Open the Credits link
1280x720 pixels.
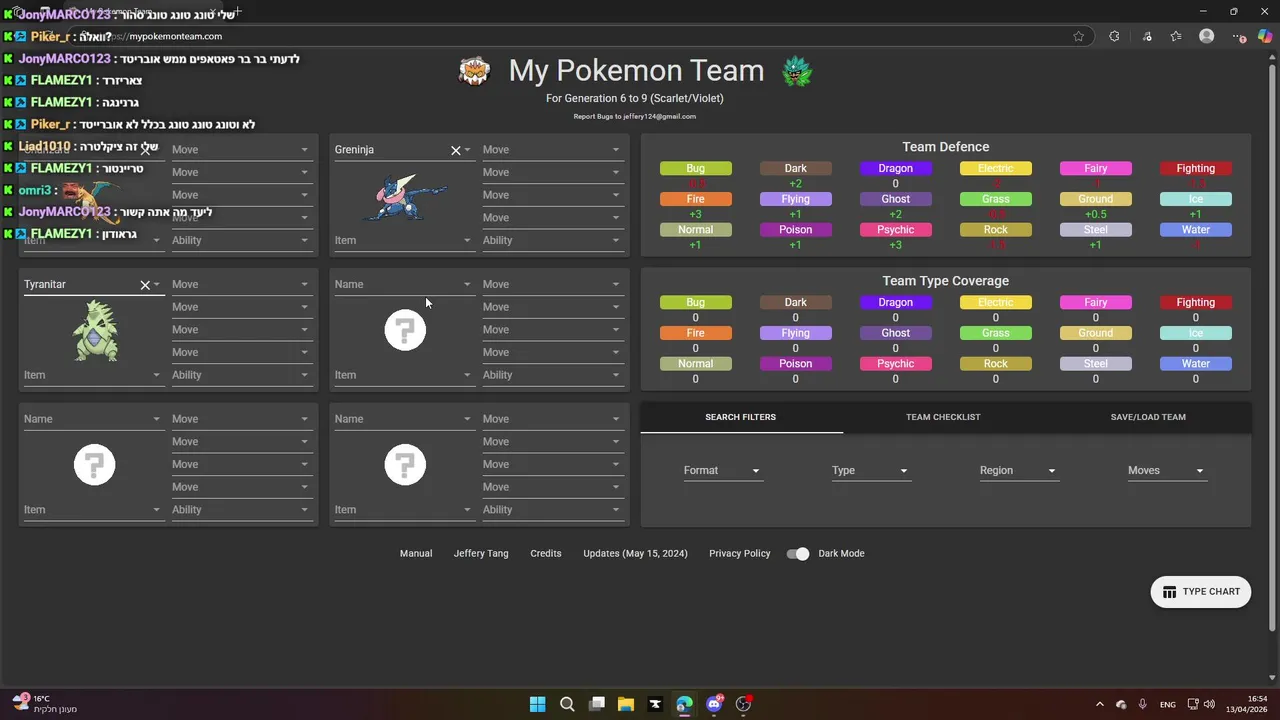(546, 553)
